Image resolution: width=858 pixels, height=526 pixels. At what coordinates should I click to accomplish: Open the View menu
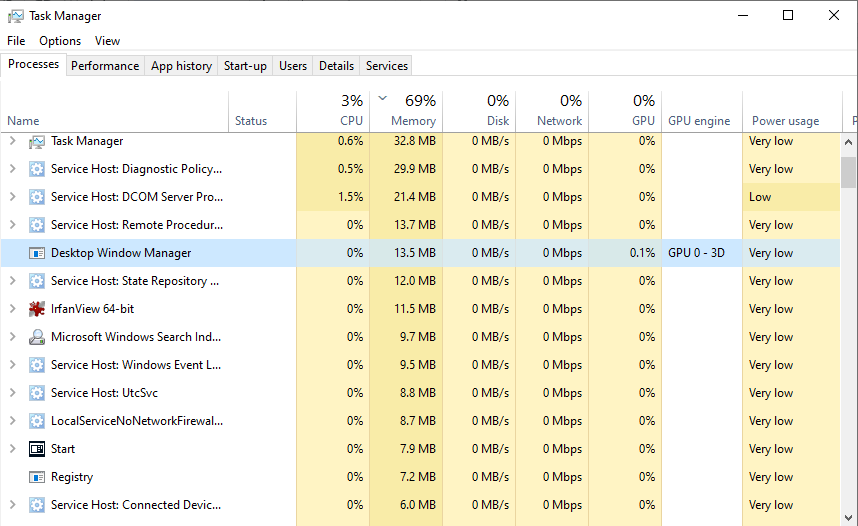tap(107, 41)
